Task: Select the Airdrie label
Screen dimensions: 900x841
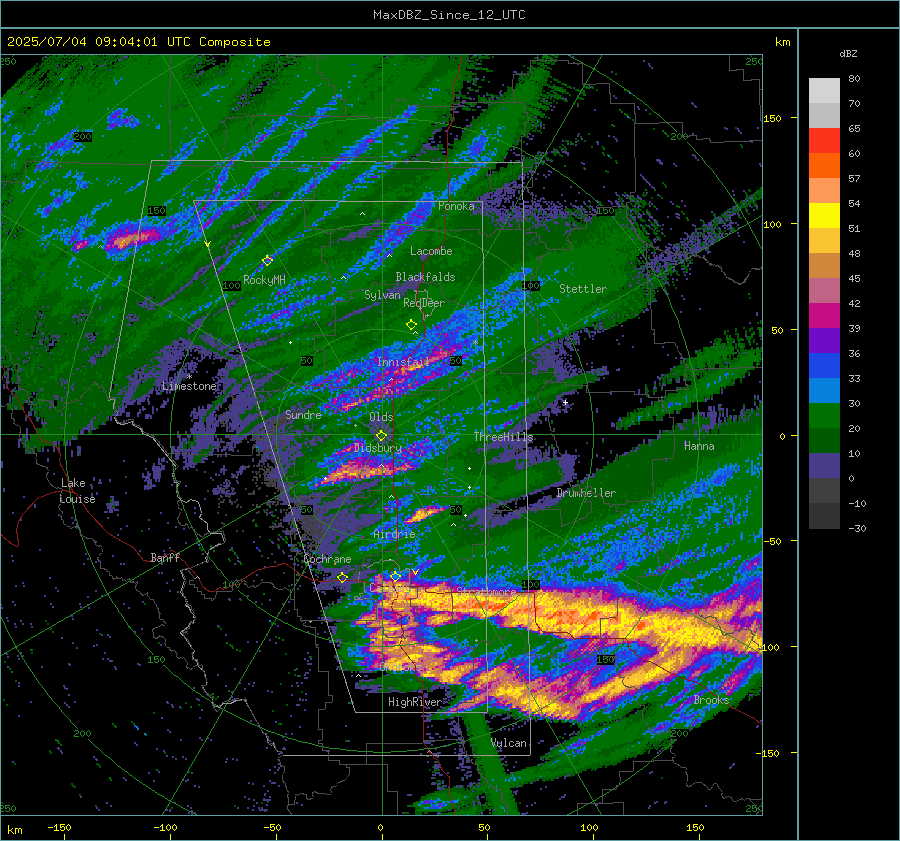Action: tap(394, 534)
